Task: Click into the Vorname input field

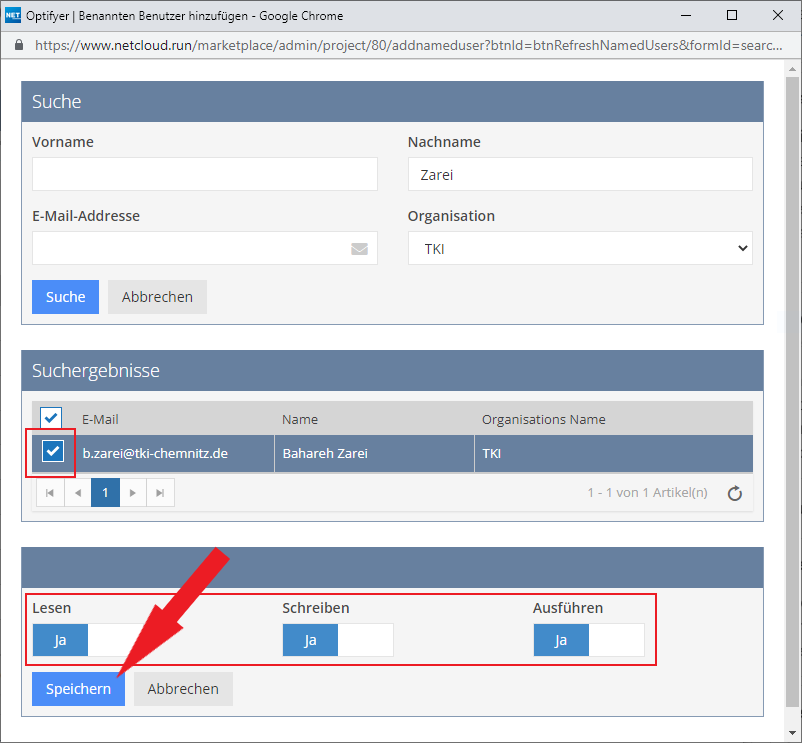Action: (x=204, y=174)
